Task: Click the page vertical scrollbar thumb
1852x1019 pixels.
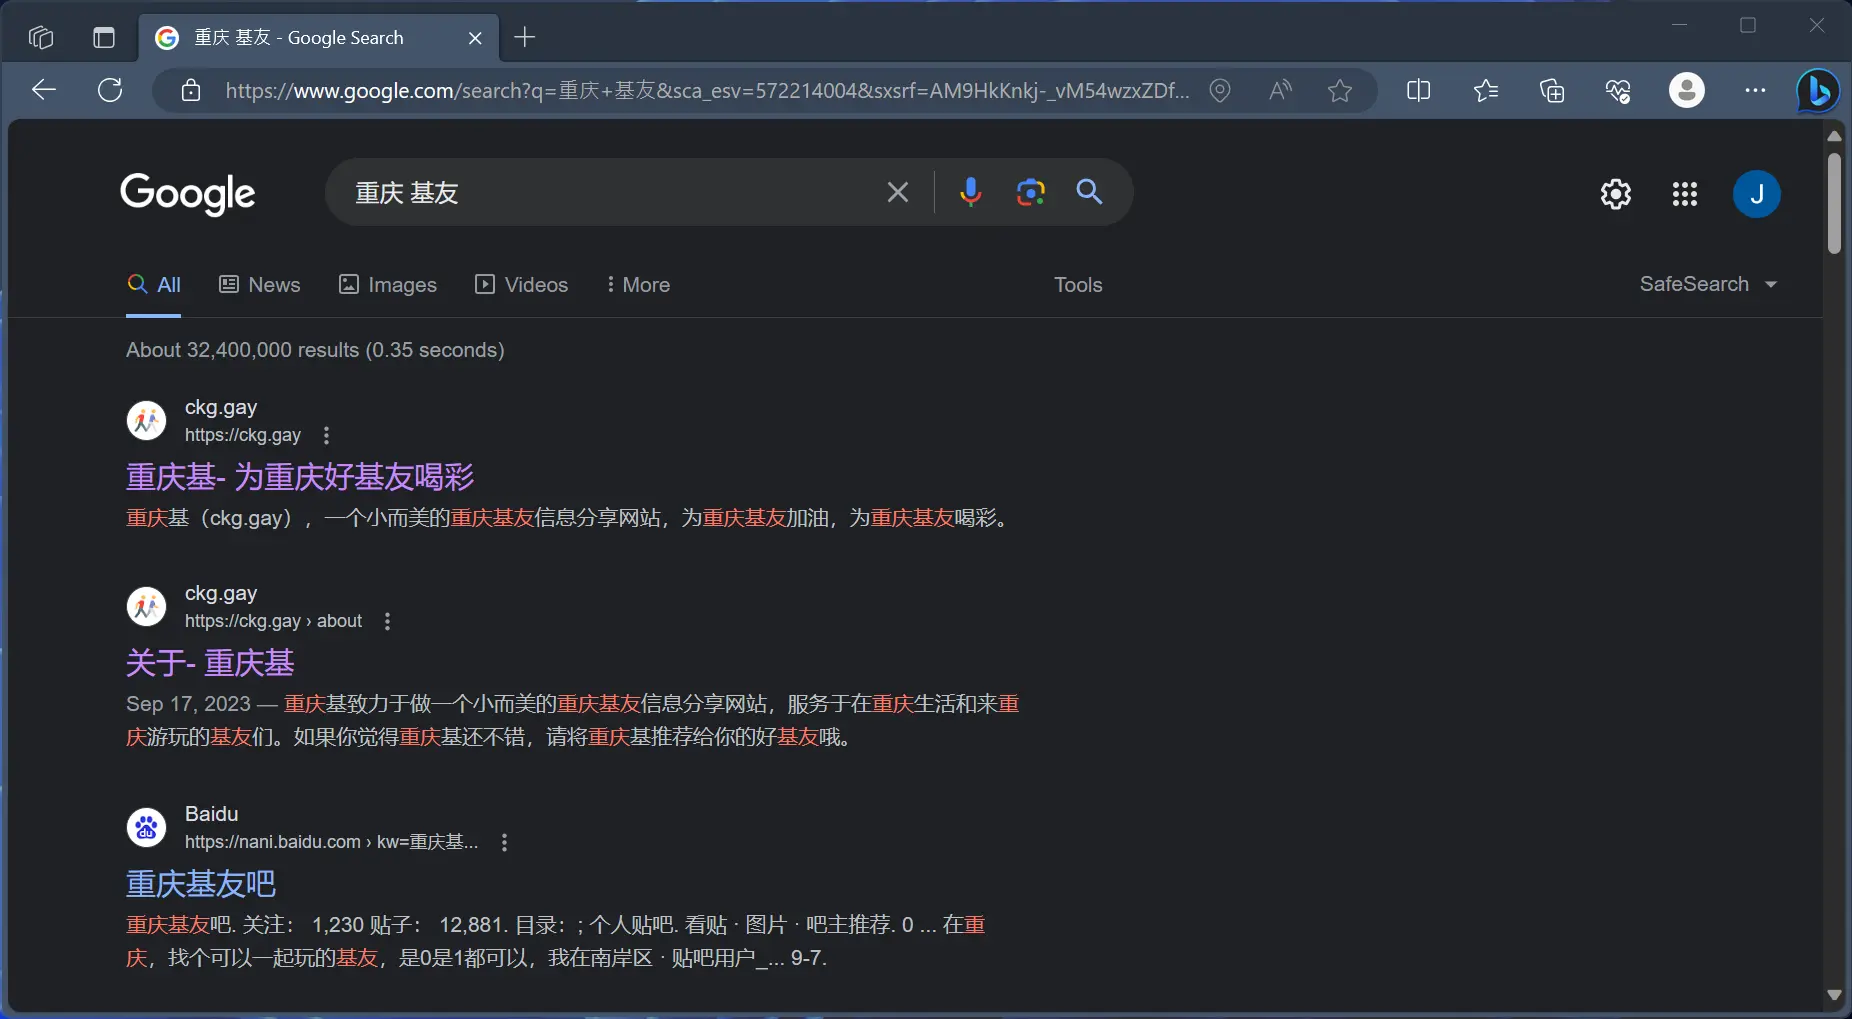Action: click(1833, 202)
